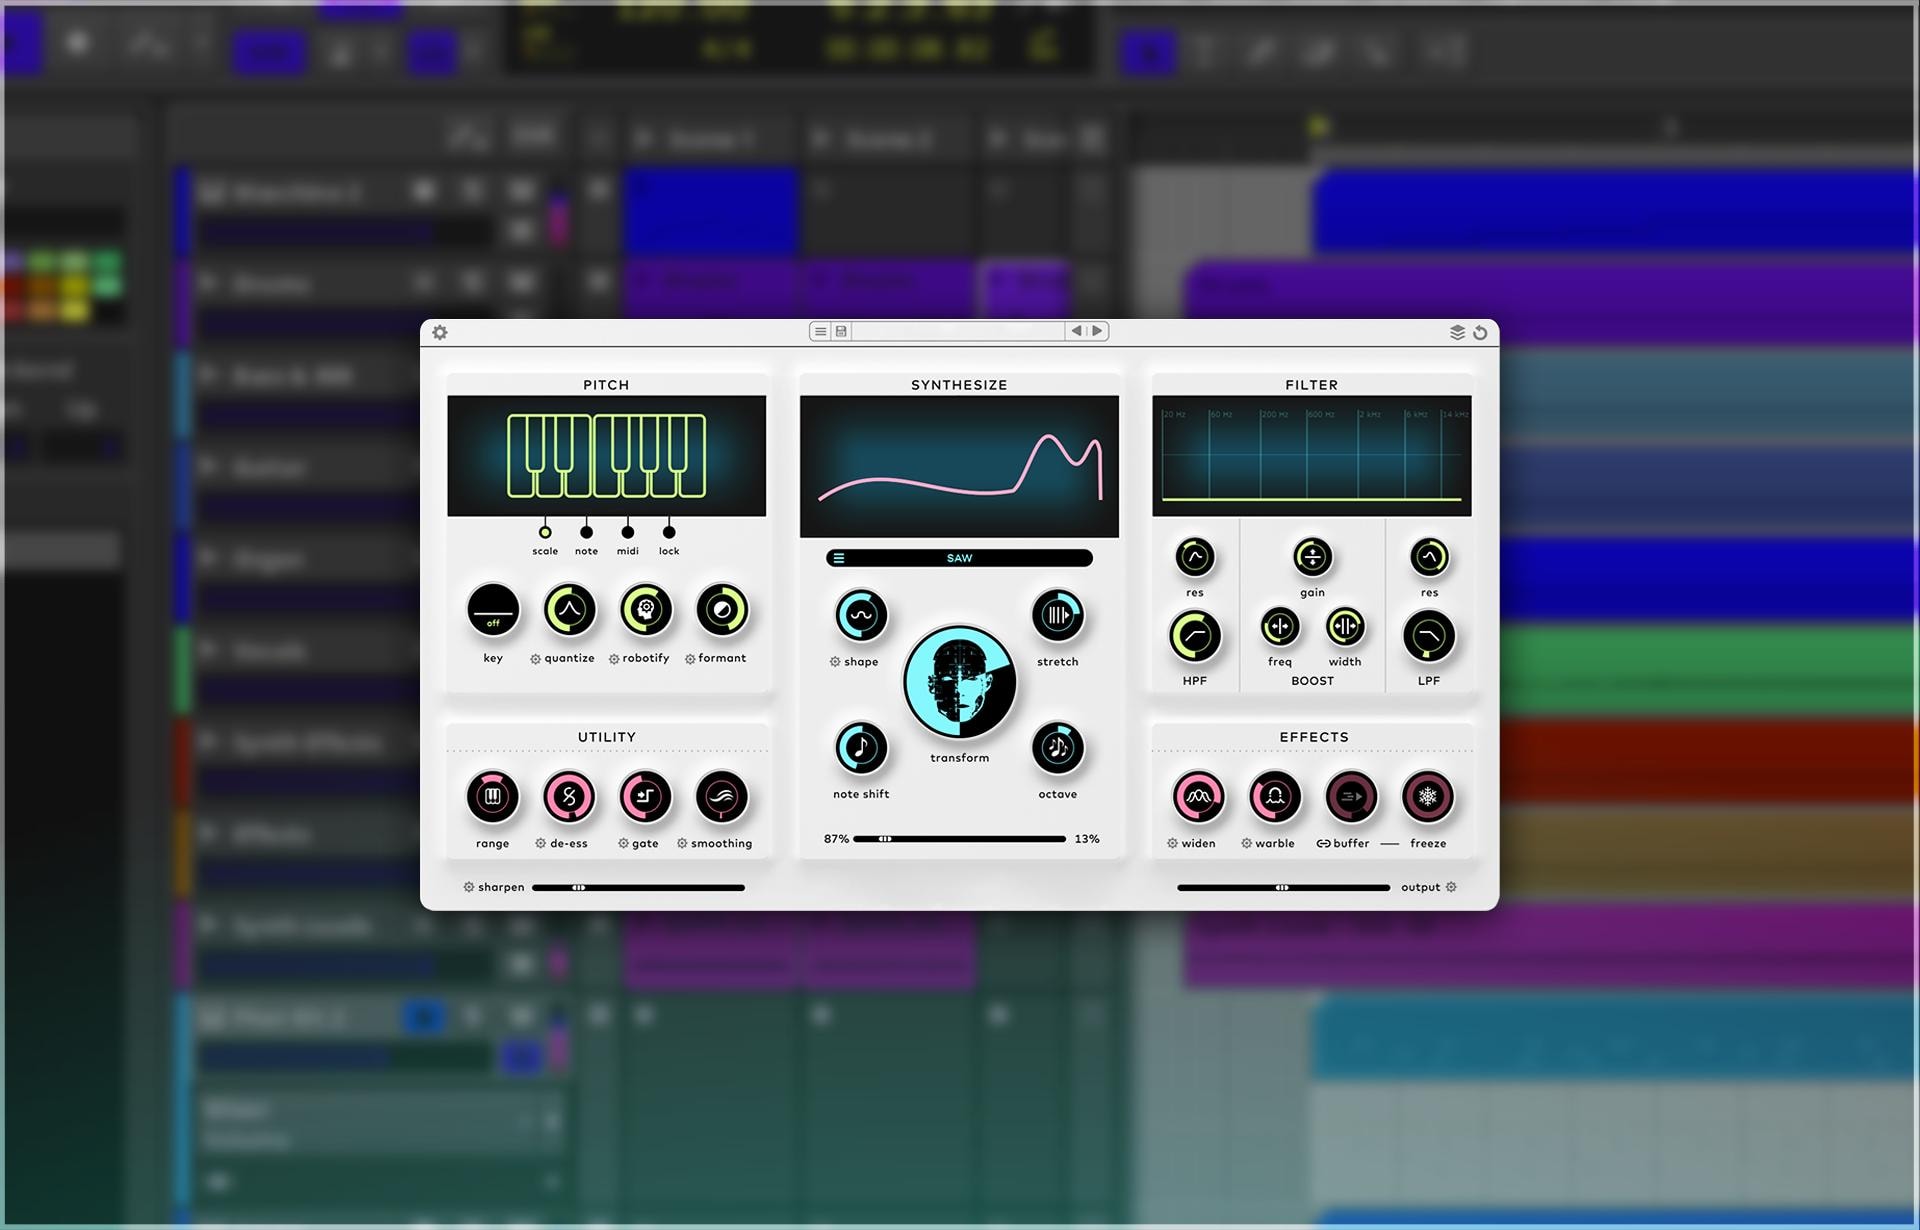Open smoothing settings gear
Viewport: 1920px width, 1230px height.
point(682,844)
